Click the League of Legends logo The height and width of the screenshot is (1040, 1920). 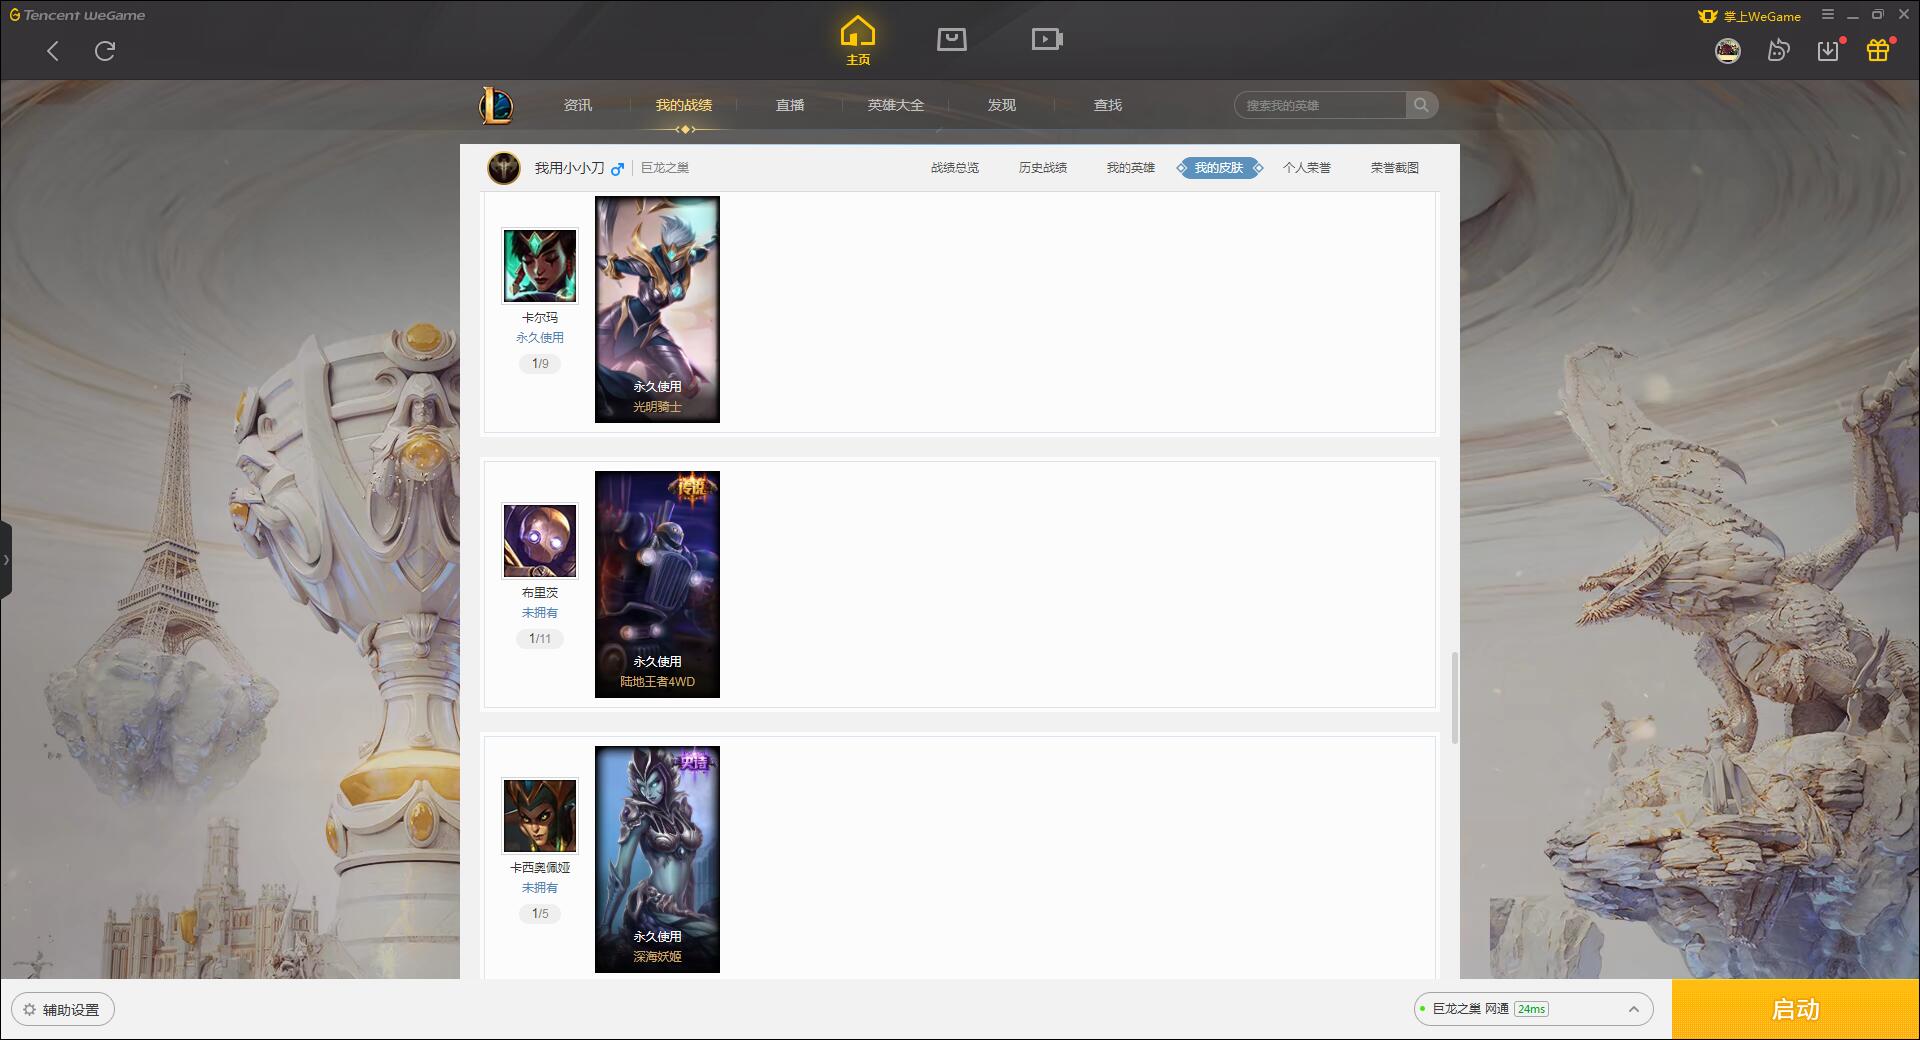tap(497, 105)
